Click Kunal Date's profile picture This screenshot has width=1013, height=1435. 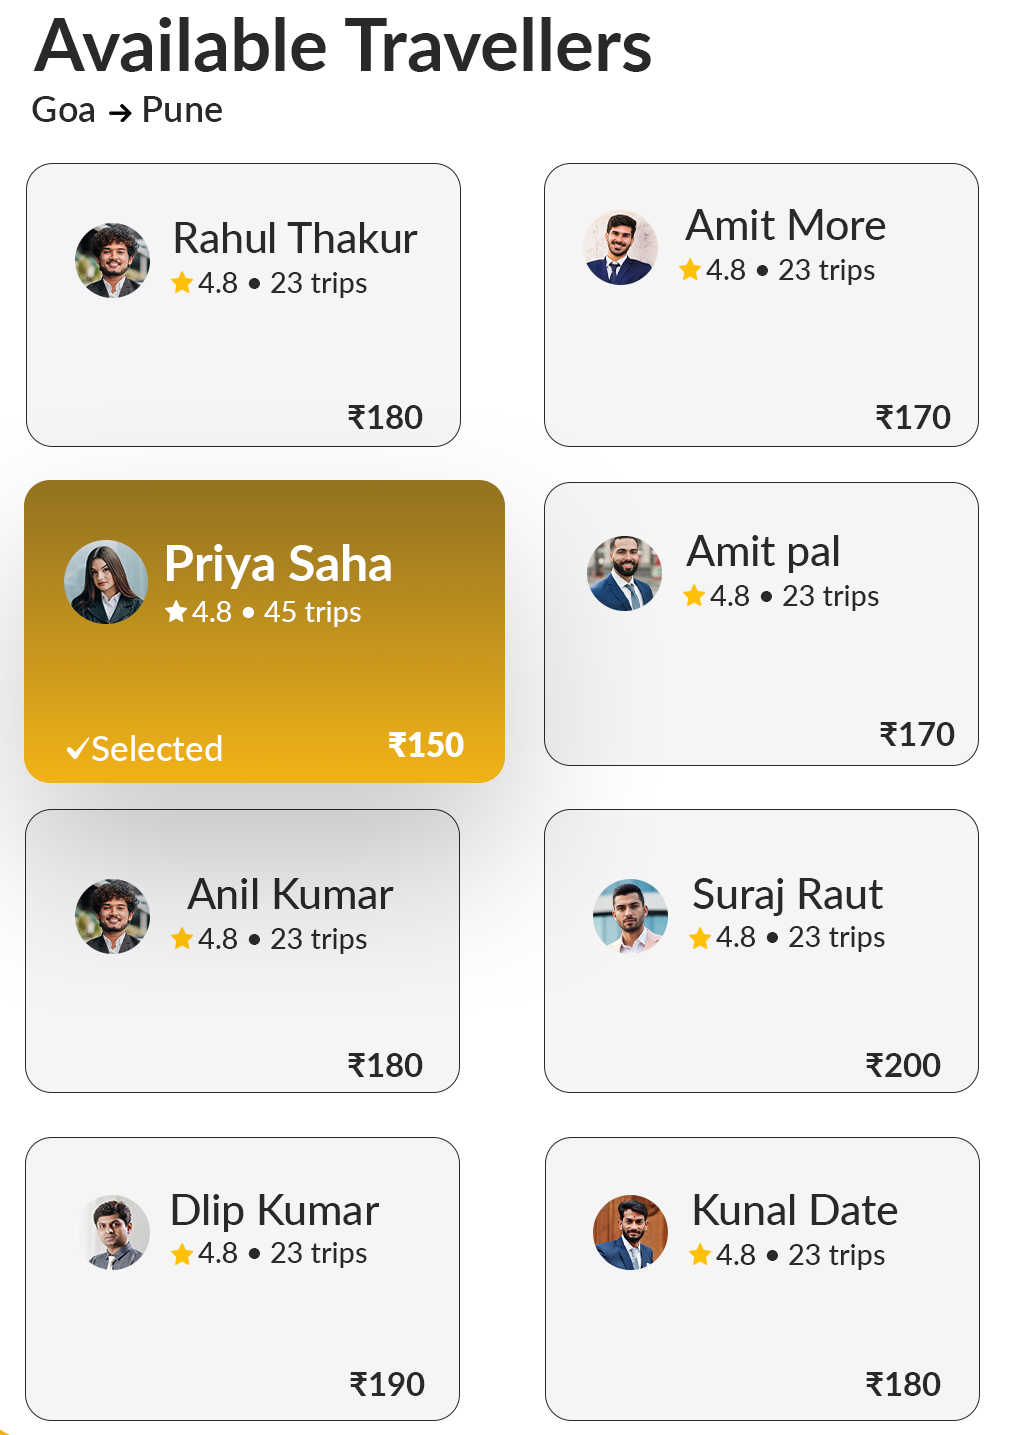click(630, 1232)
